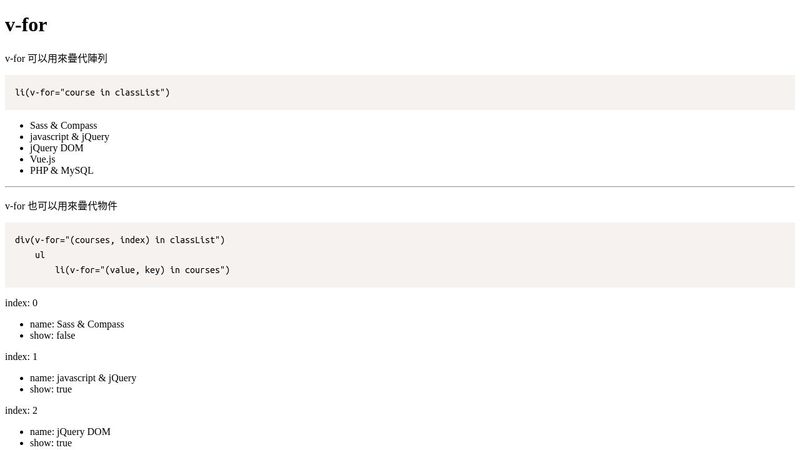Viewport: 800px width, 450px height.
Task: Click the "index: 1" label
Action: tap(21, 357)
